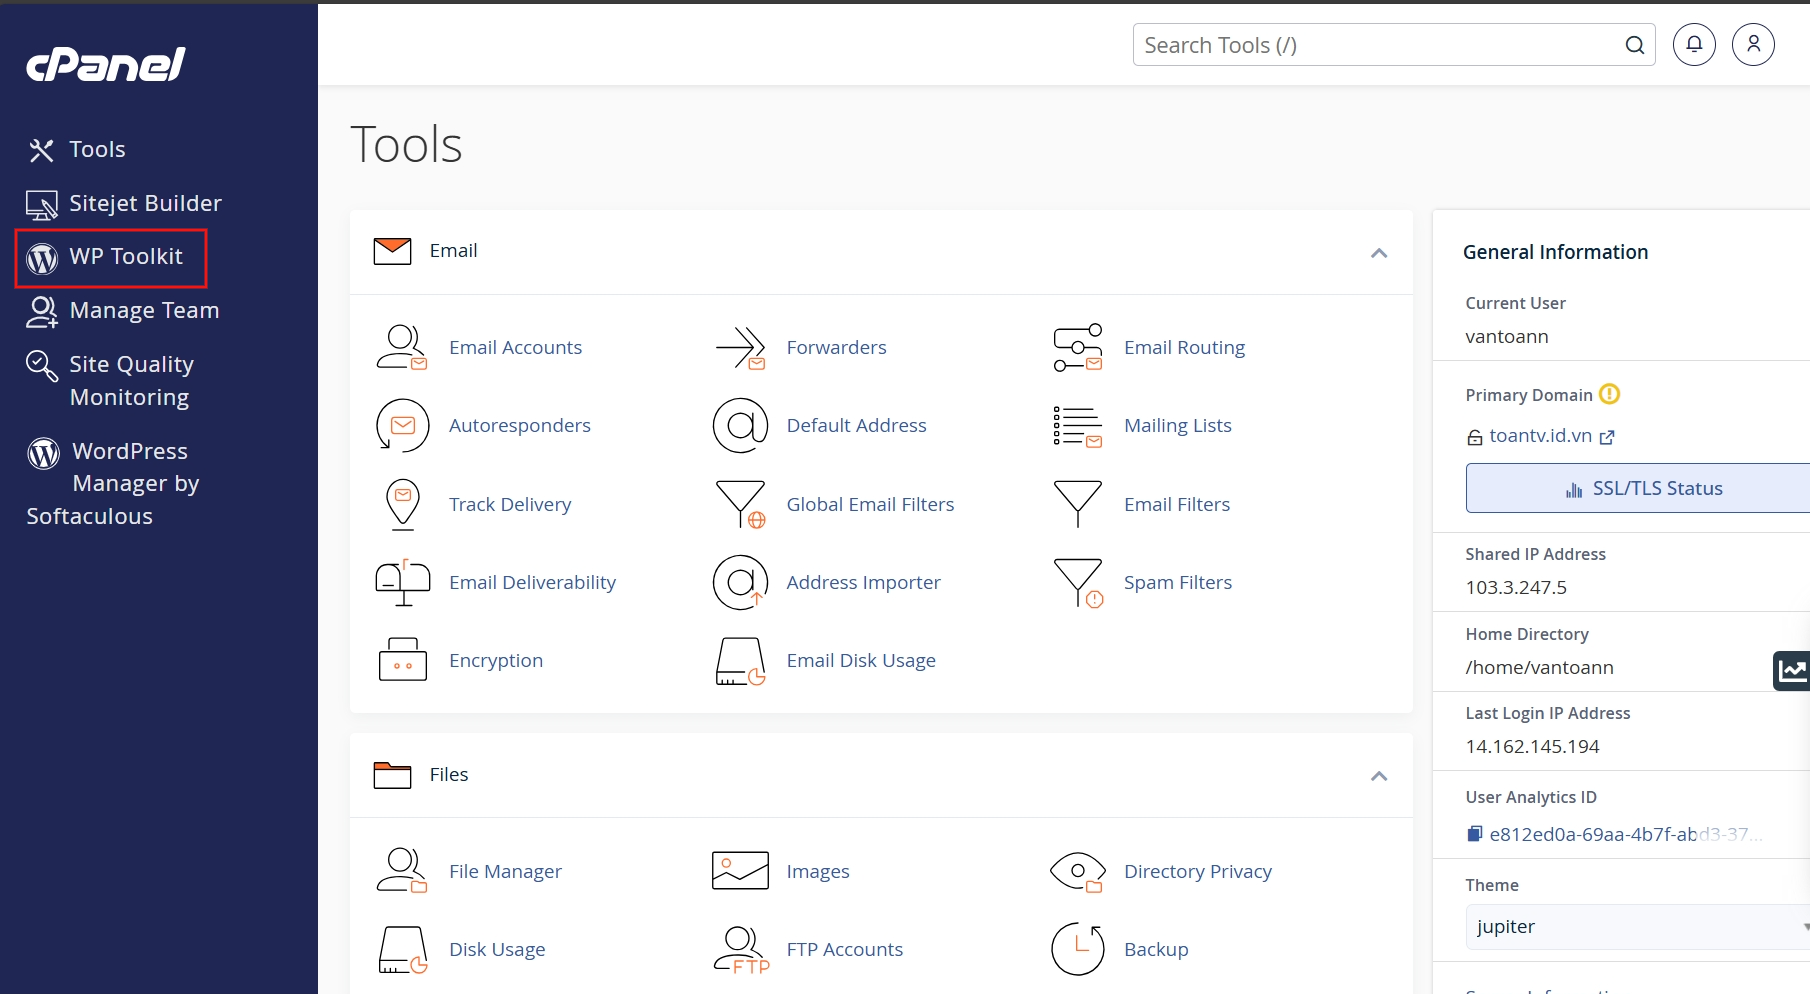The image size is (1810, 994).
Task: Copy the User Analytics ID value
Action: [x=1475, y=834]
